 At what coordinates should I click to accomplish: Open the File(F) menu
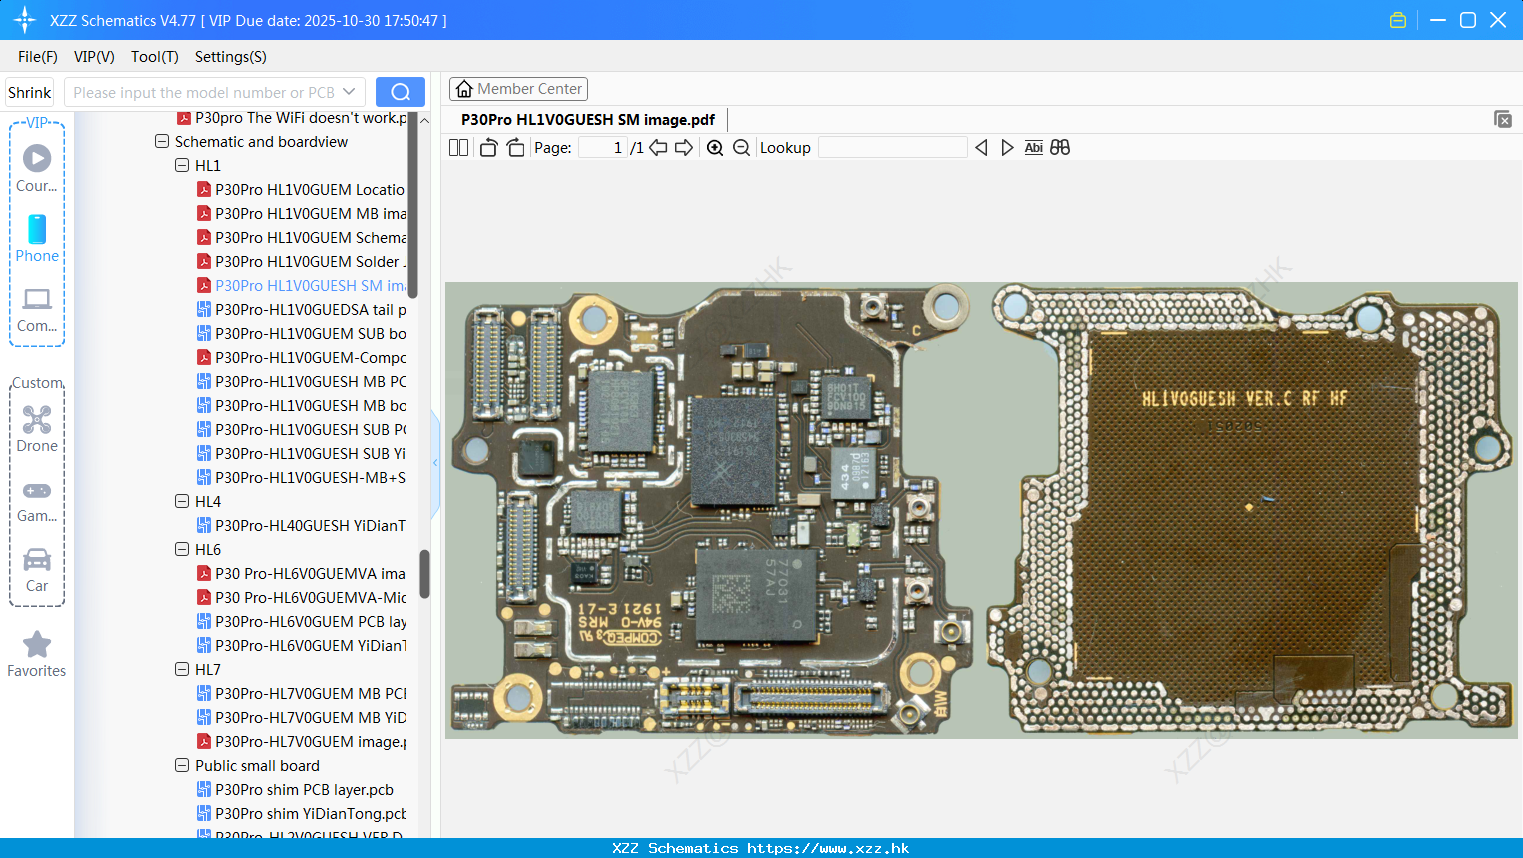click(x=38, y=57)
